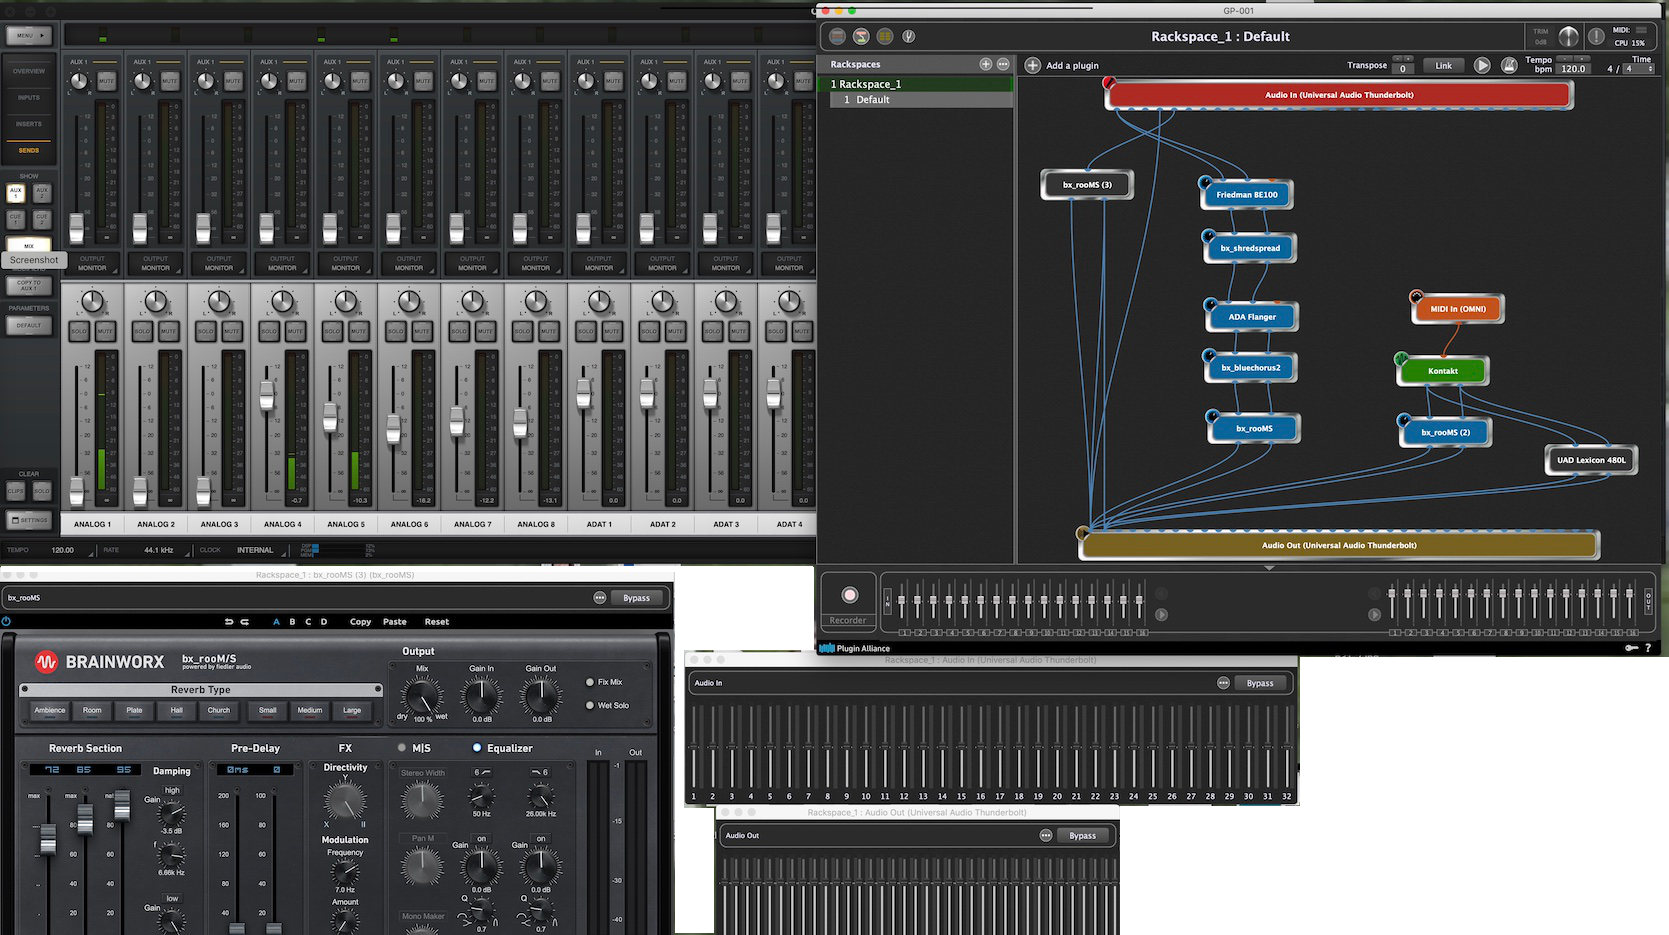
Task: Open the panels grid view icon in Gig Performer
Action: 885,36
